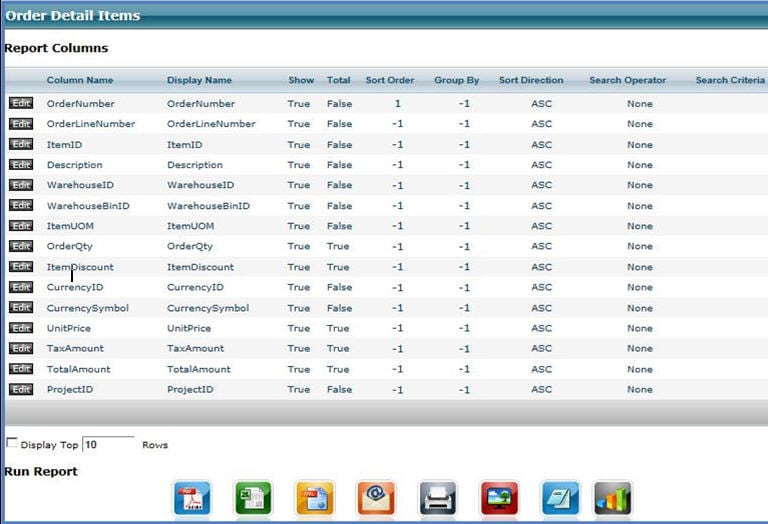768x524 pixels.
Task: Edit the ItemDiscount row
Action: (x=21, y=266)
